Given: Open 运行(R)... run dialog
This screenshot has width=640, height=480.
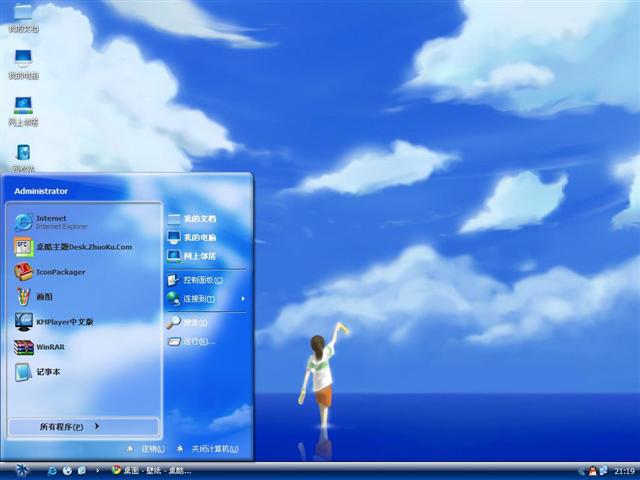Looking at the screenshot, I should coord(191,341).
